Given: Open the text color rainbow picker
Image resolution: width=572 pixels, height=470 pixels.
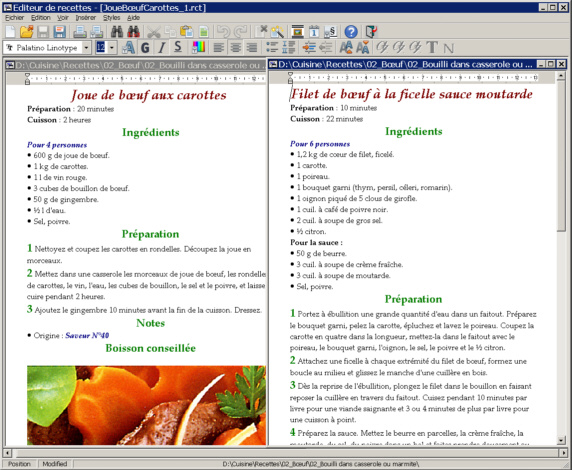Looking at the screenshot, I should coord(198,47).
